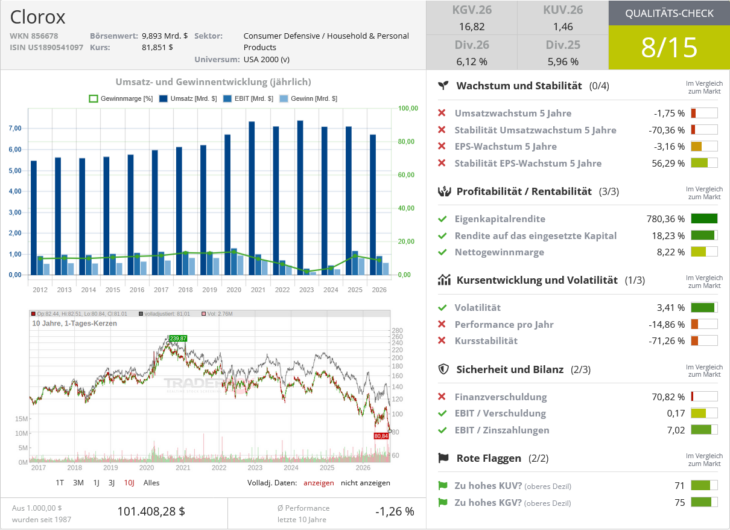Toggle Gewinn [Mrd. $] series in legend

click(308, 99)
